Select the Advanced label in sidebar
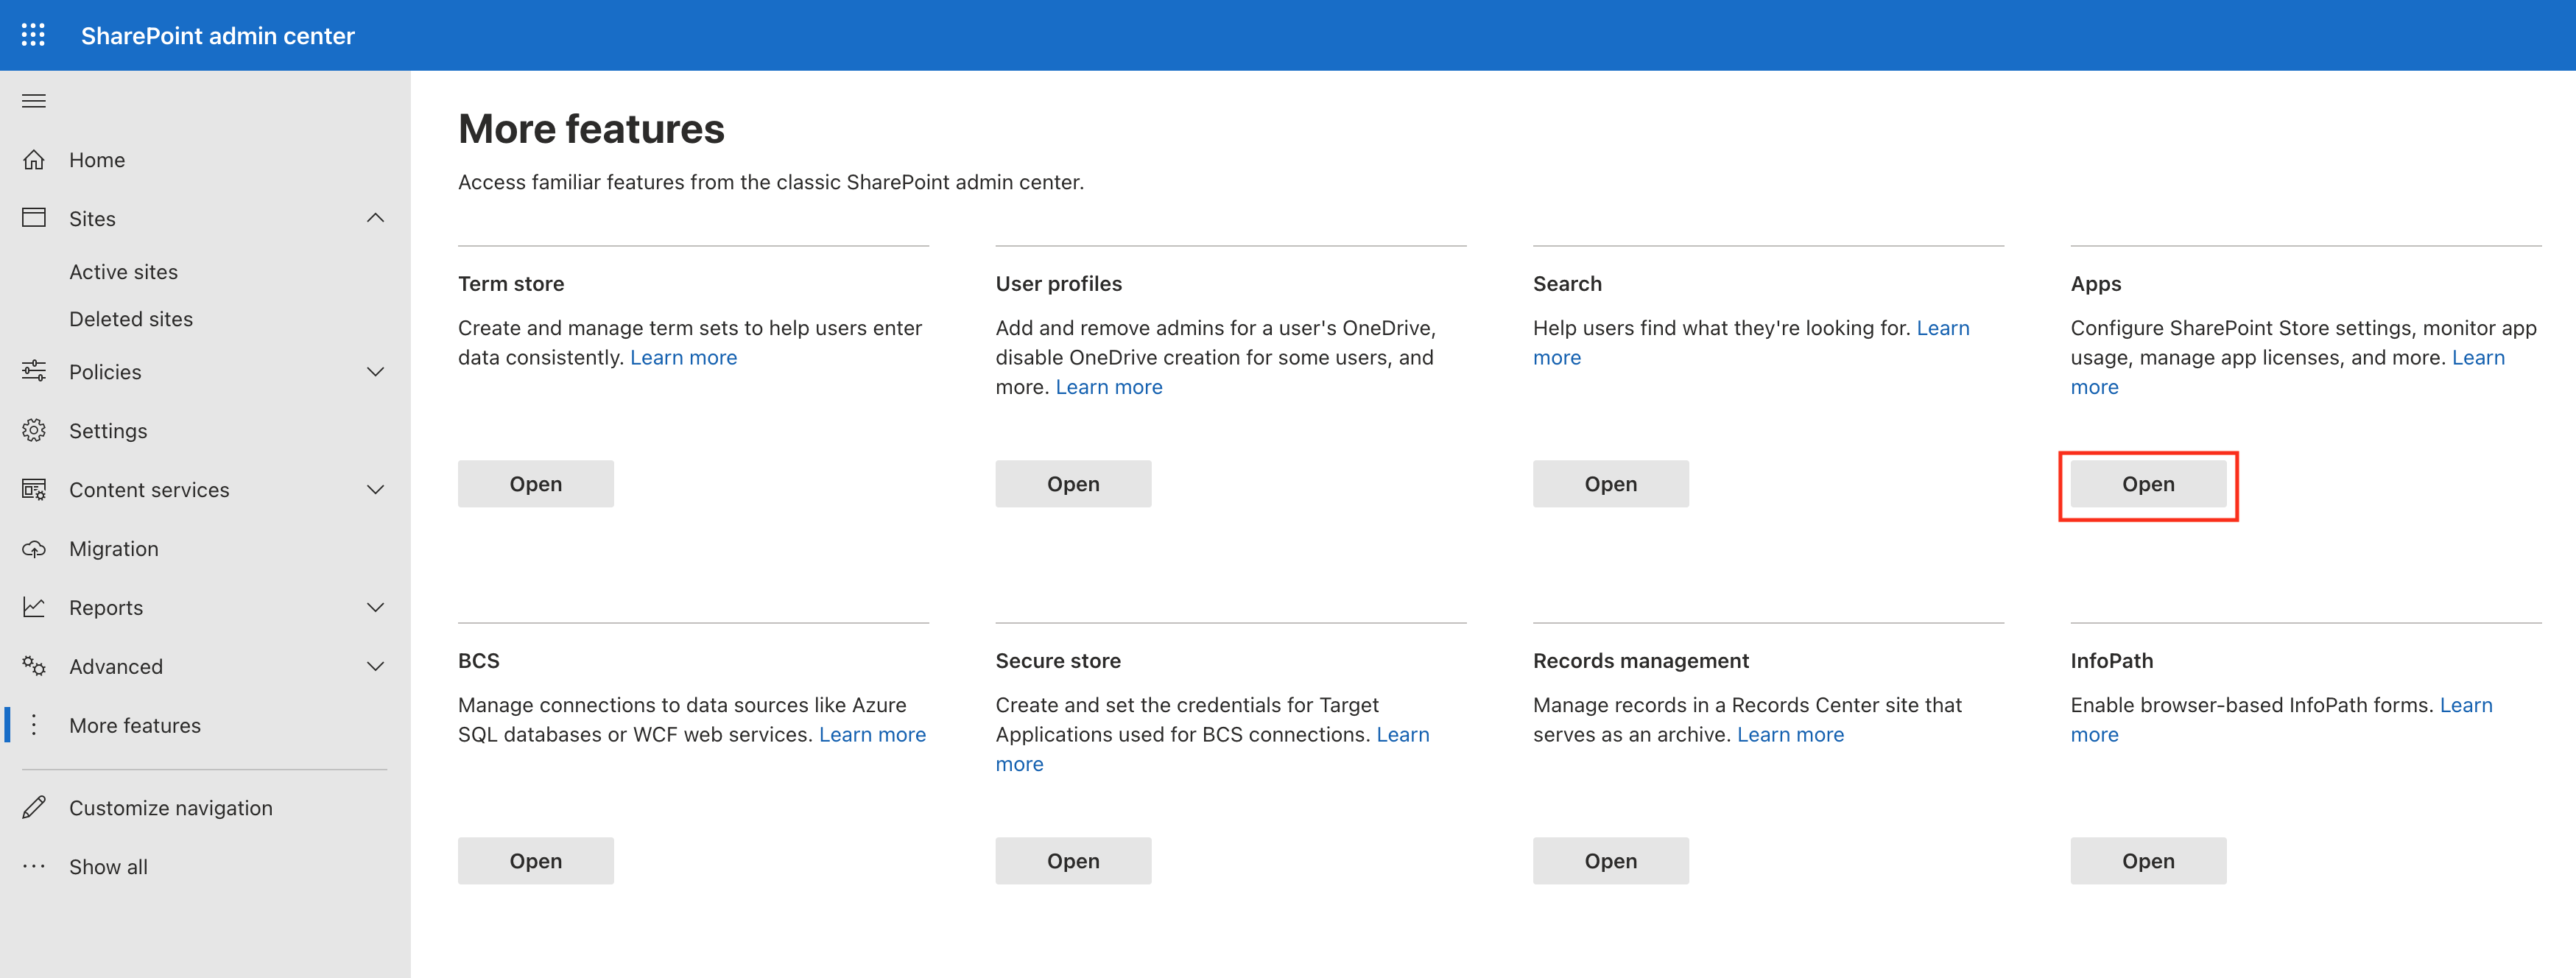 click(x=116, y=667)
